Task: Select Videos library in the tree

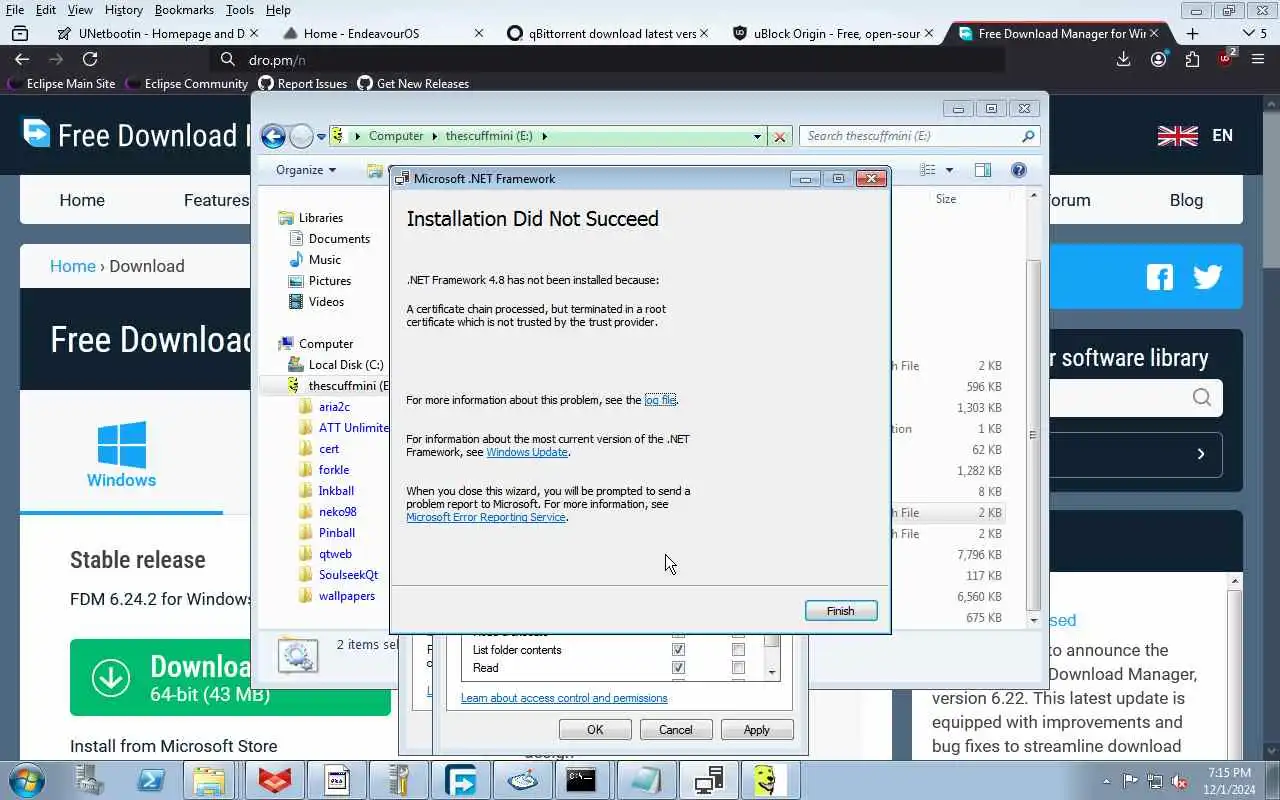Action: pyautogui.click(x=326, y=302)
